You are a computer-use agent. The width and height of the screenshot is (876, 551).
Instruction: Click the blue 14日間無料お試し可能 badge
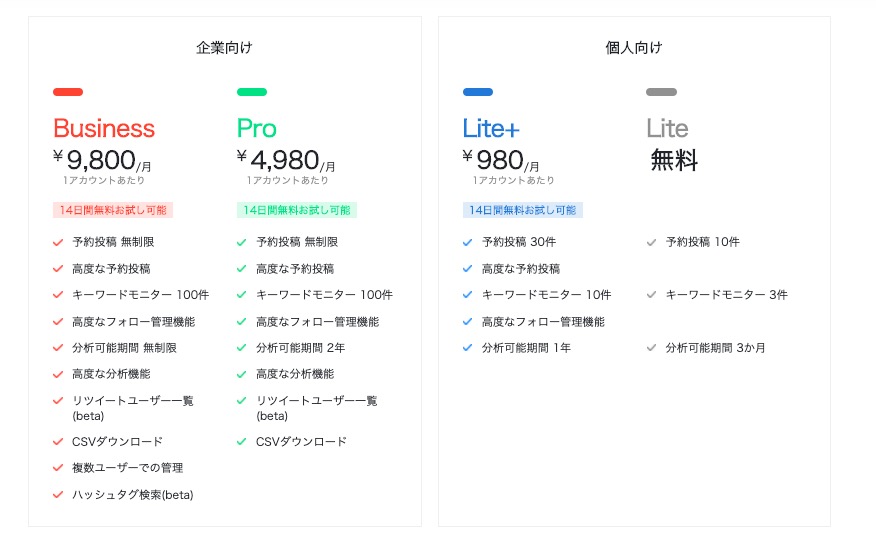[x=522, y=210]
